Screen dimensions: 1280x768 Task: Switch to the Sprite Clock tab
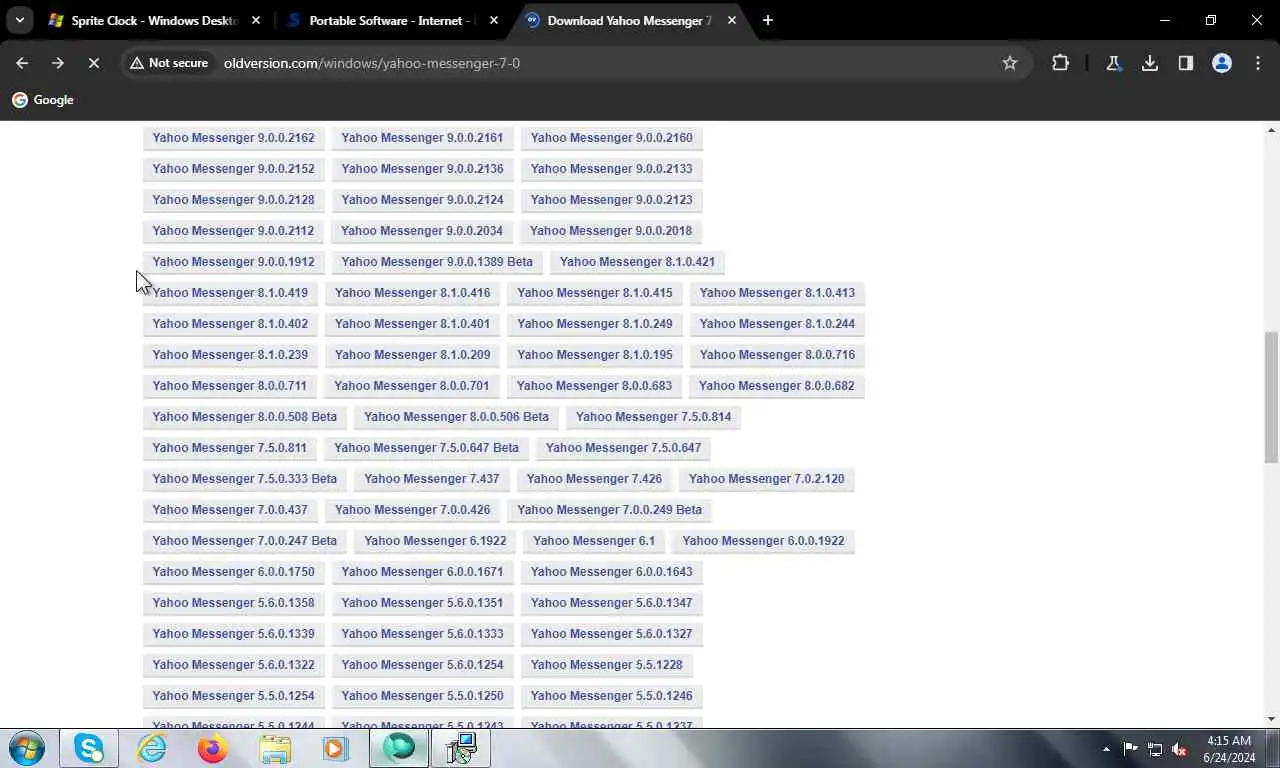[155, 20]
